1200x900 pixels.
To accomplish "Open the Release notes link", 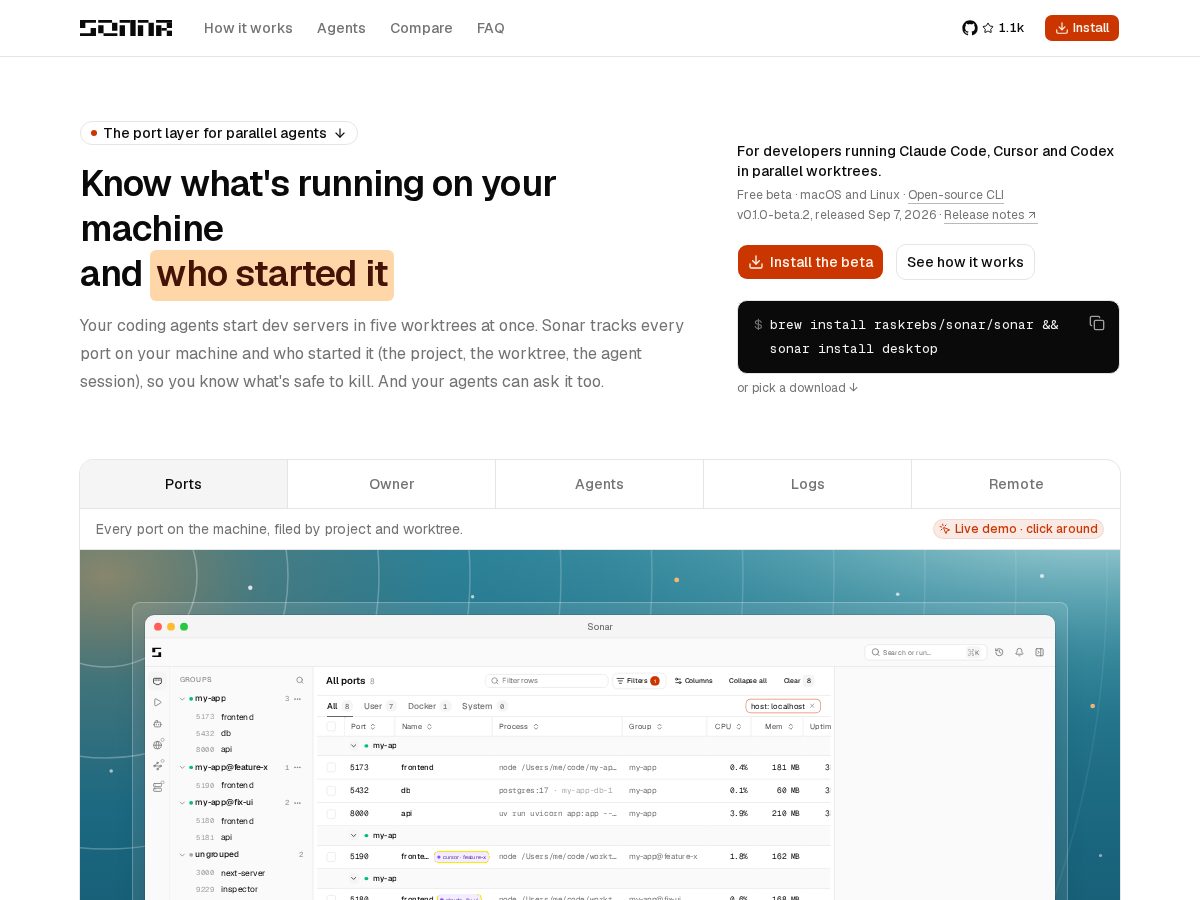I will click(x=990, y=215).
